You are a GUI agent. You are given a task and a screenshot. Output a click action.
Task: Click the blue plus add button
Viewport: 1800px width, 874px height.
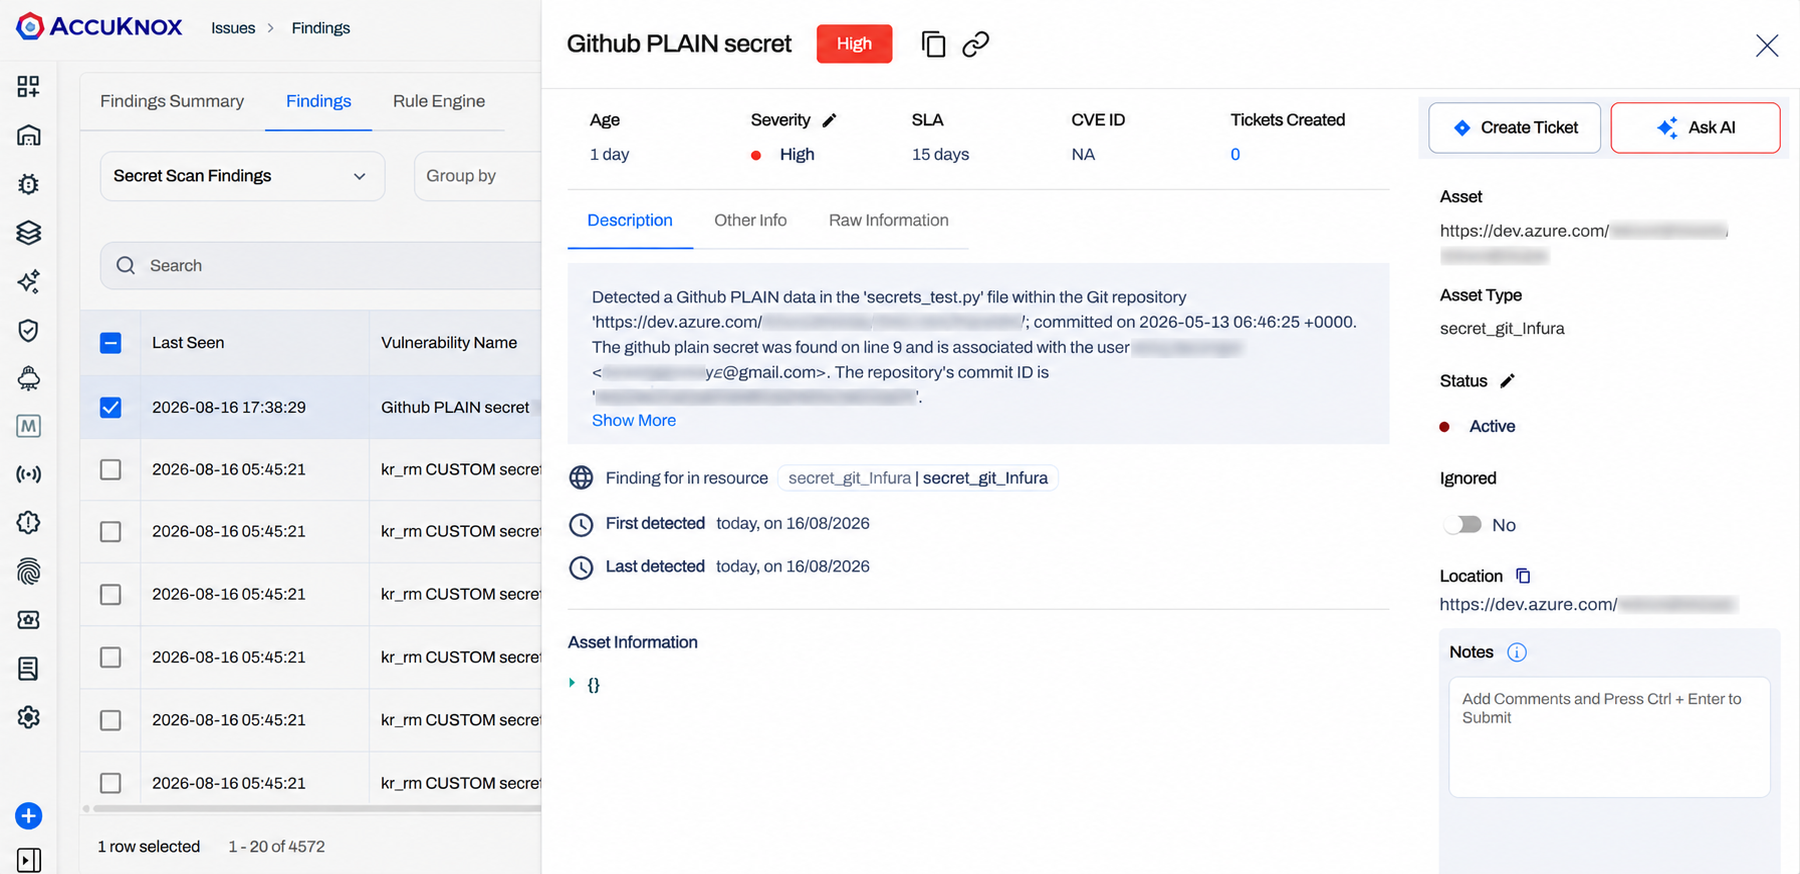coord(28,816)
